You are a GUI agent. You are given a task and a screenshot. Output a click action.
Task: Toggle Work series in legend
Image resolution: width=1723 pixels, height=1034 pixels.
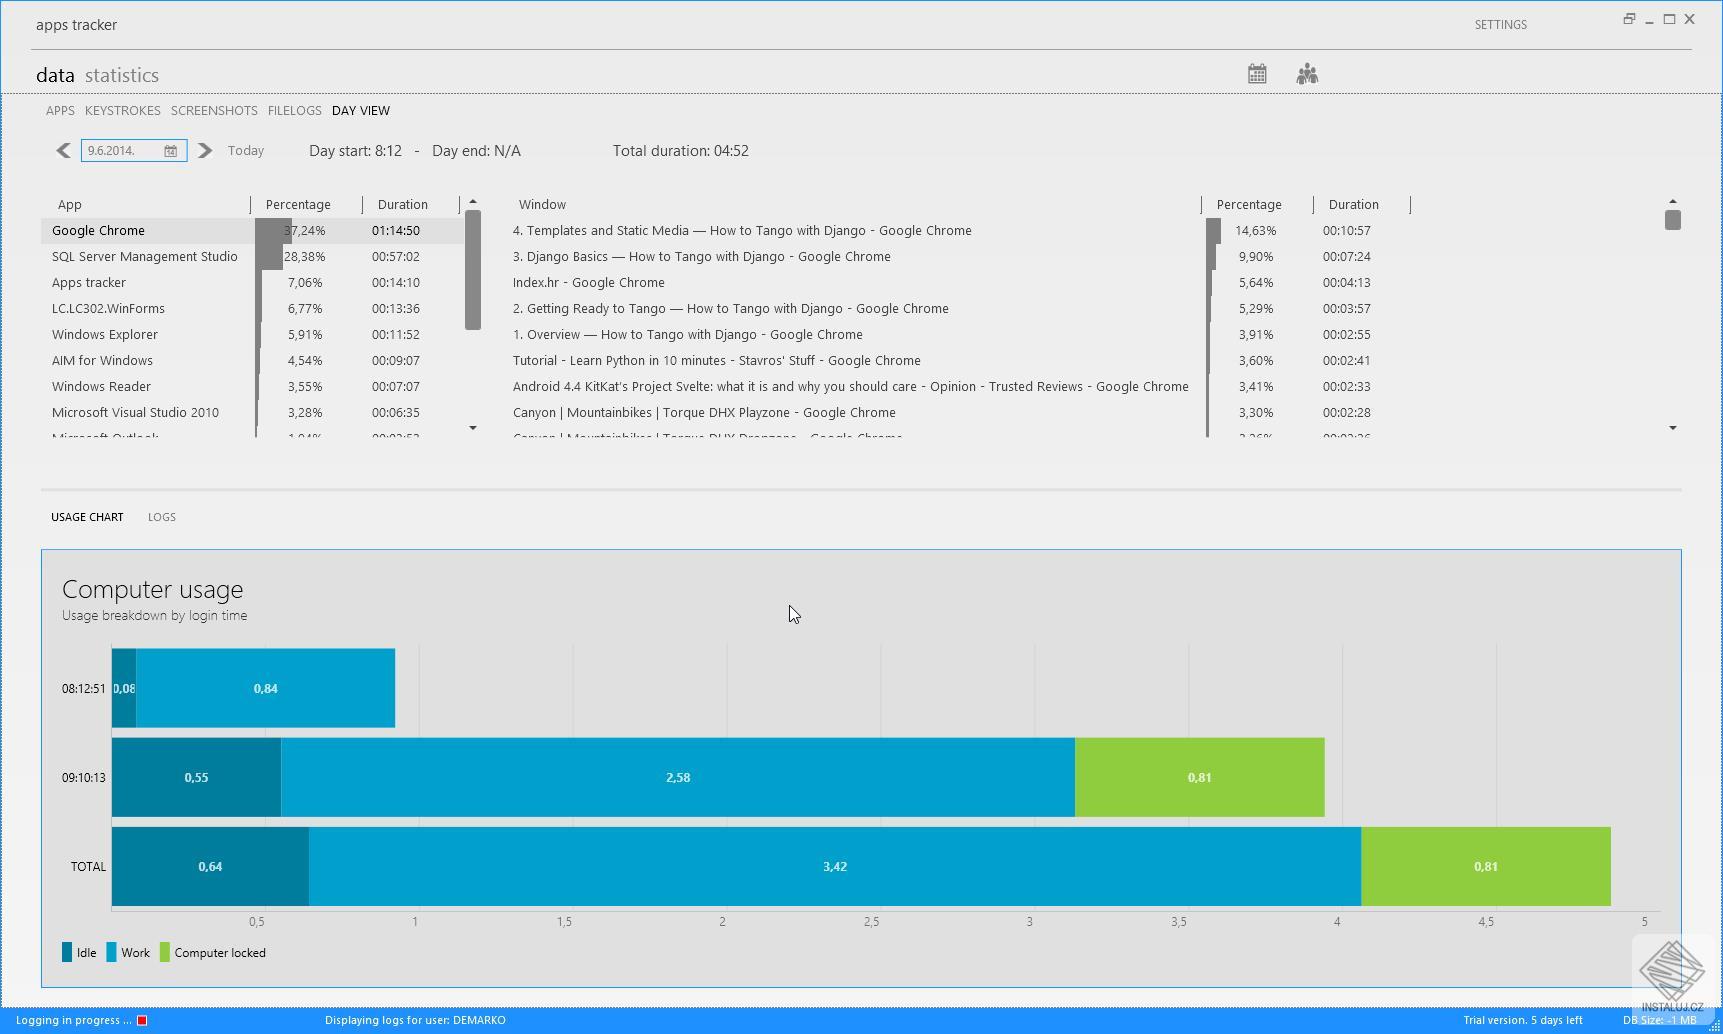[x=128, y=953]
